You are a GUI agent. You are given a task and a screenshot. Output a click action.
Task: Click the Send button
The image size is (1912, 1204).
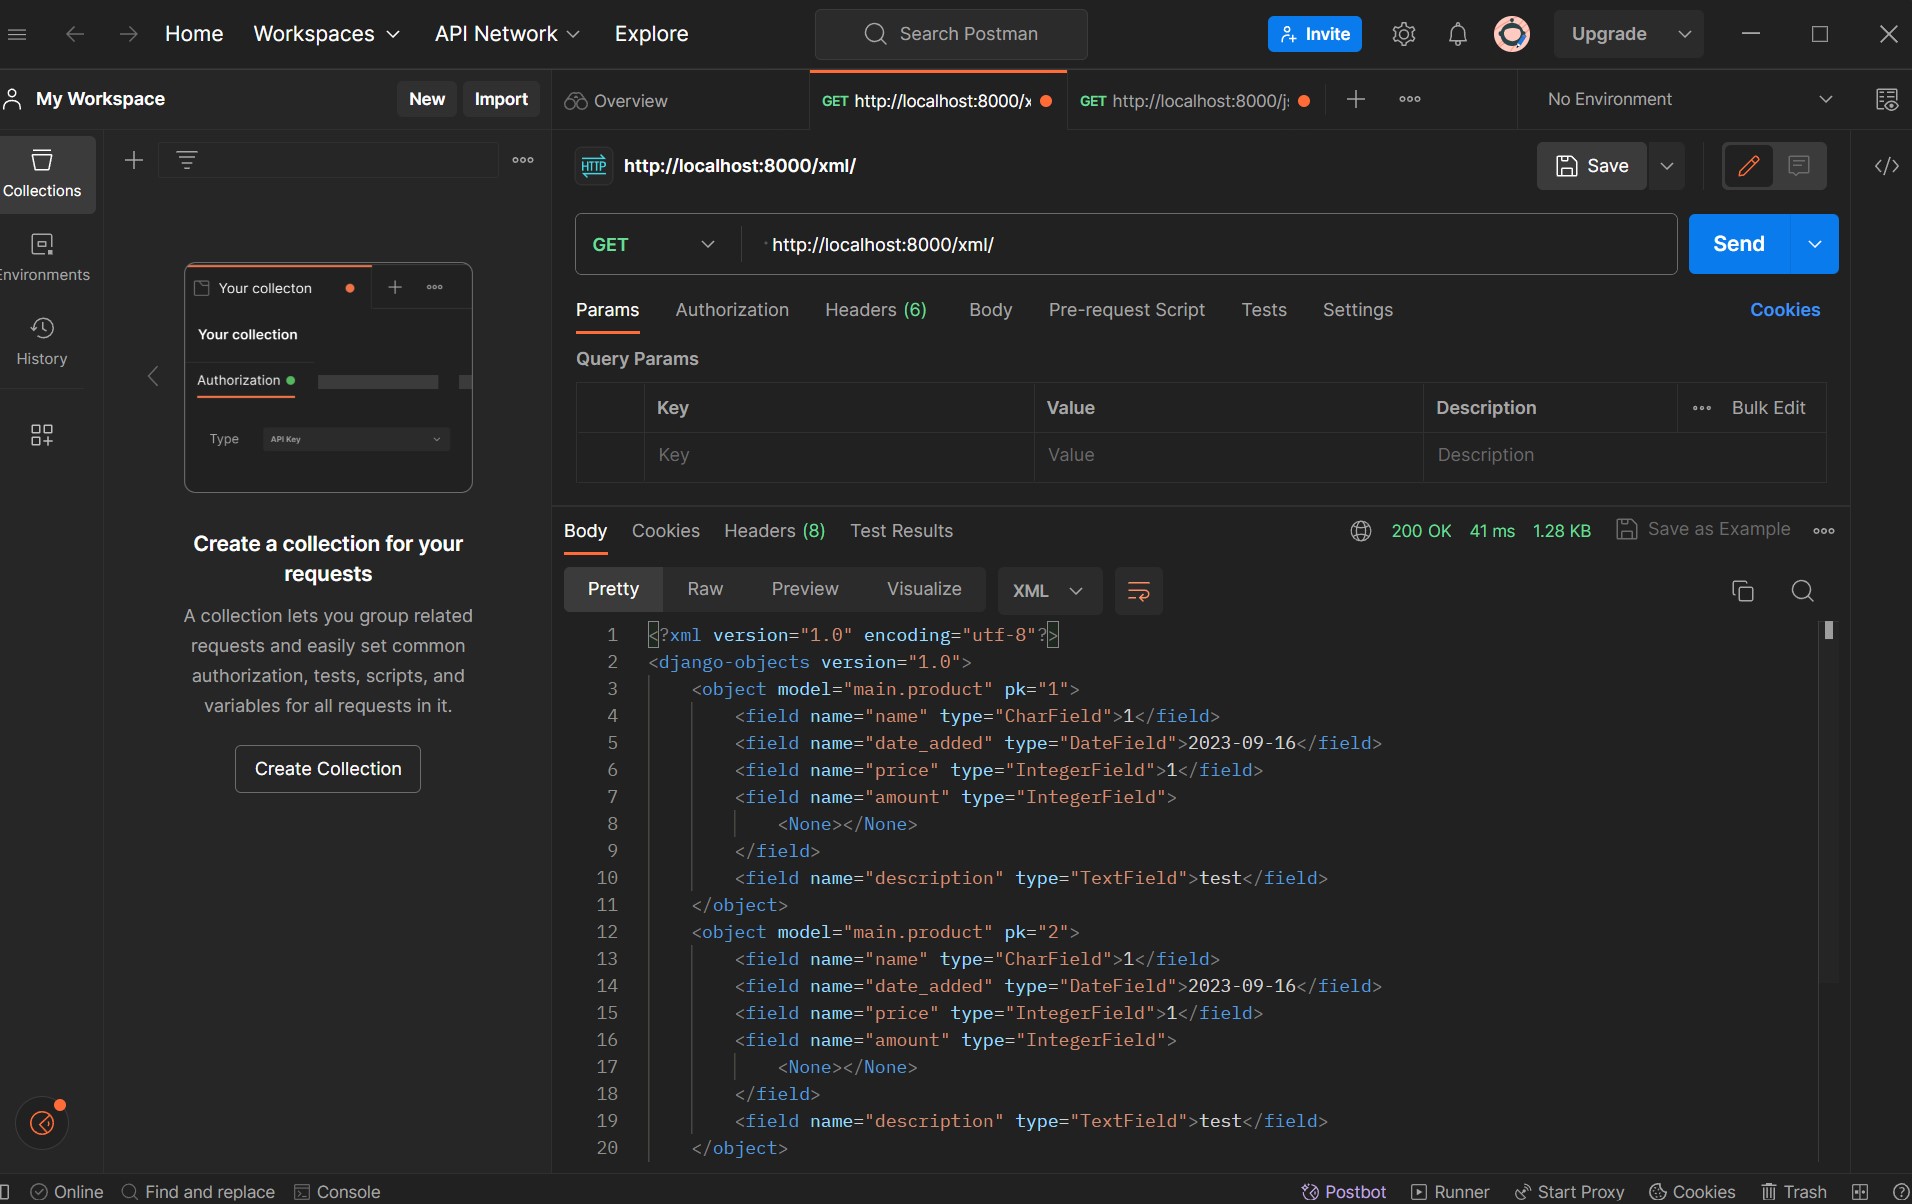pyautogui.click(x=1739, y=244)
